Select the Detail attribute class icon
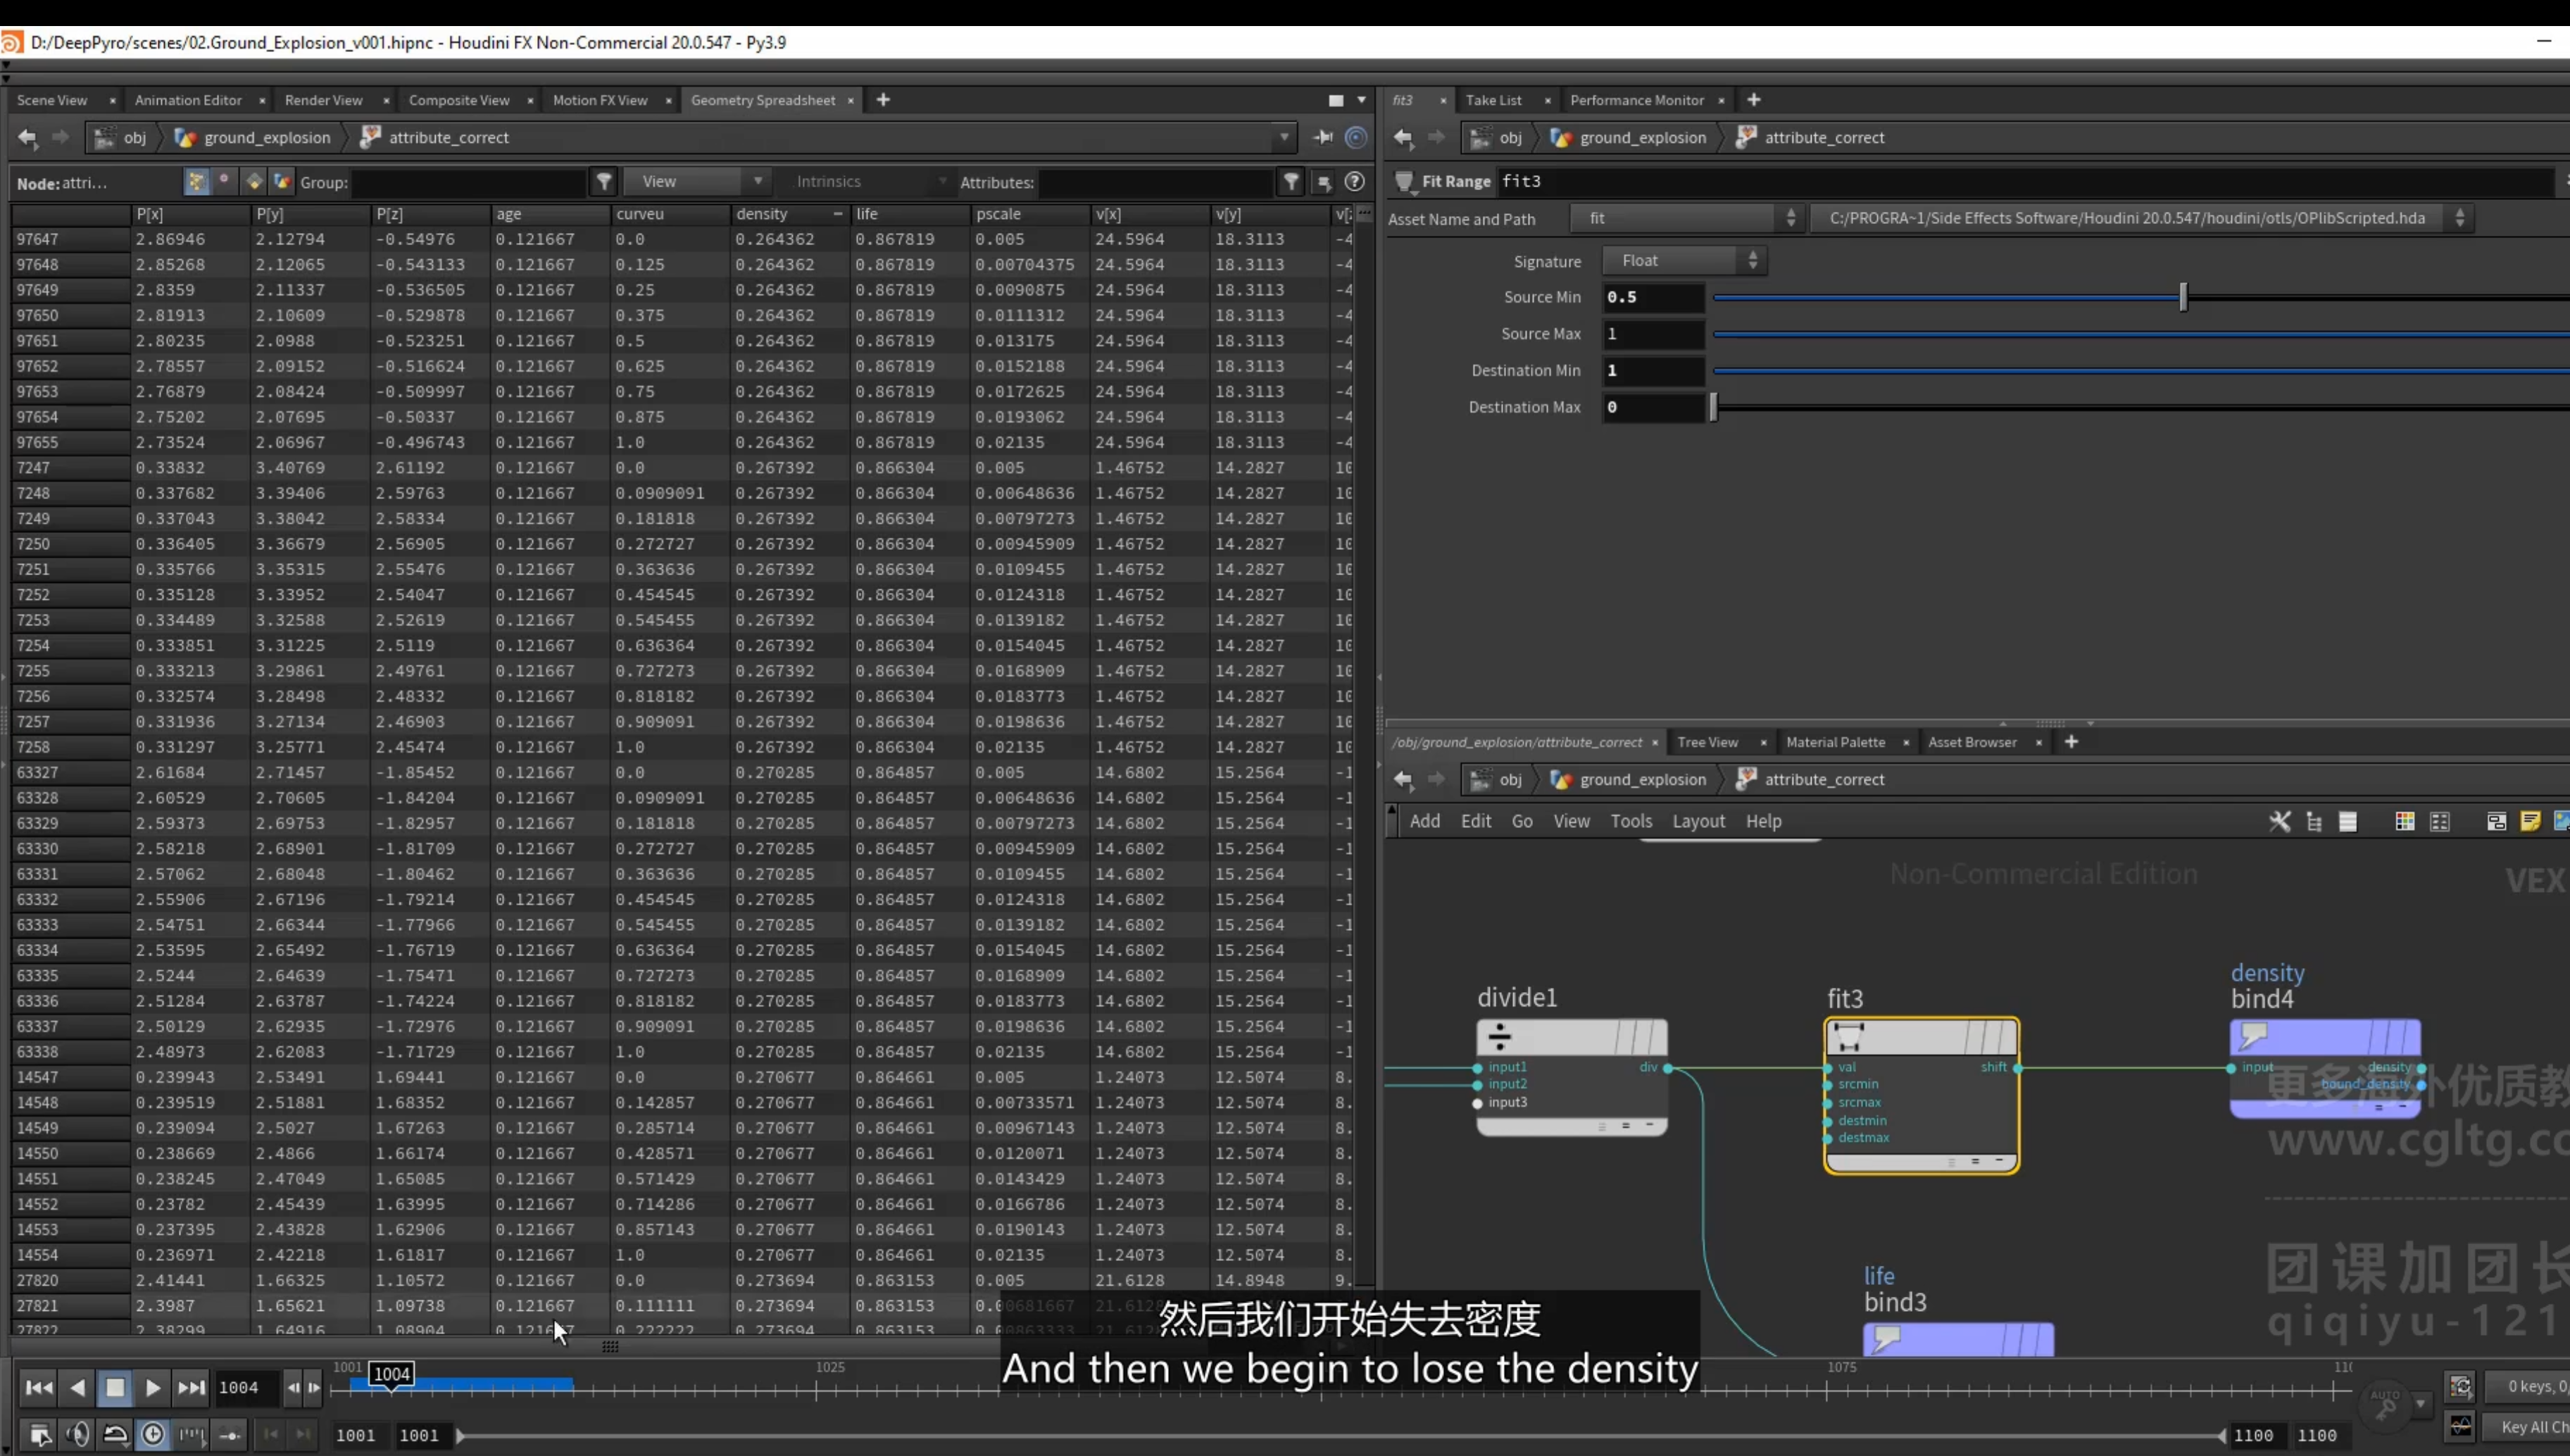Screen dimensions: 2570x1456 (281, 181)
